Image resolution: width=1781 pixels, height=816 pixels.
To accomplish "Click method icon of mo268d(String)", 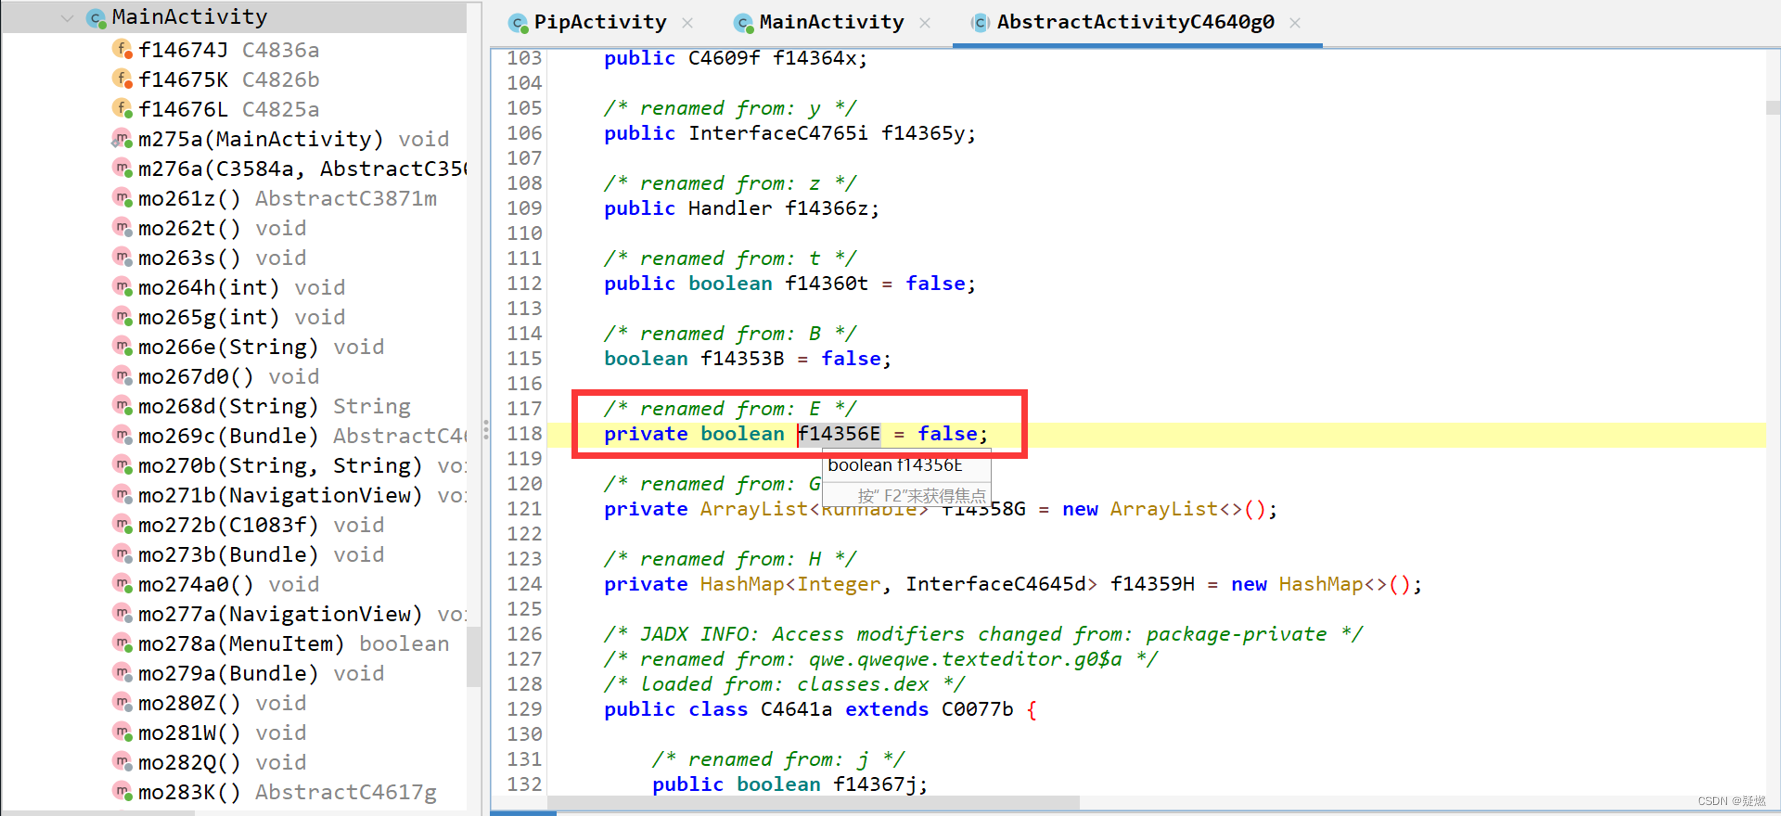I will point(122,405).
